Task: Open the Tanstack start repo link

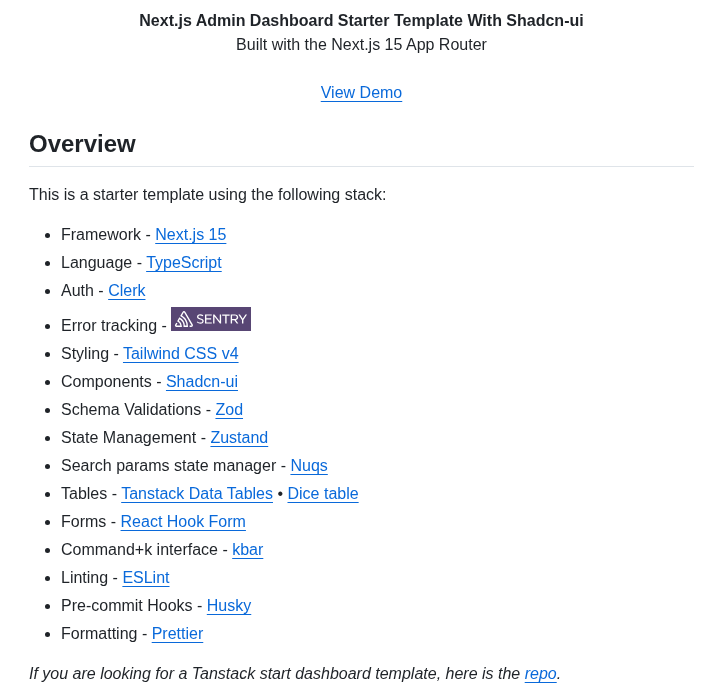Action: pyautogui.click(x=541, y=674)
